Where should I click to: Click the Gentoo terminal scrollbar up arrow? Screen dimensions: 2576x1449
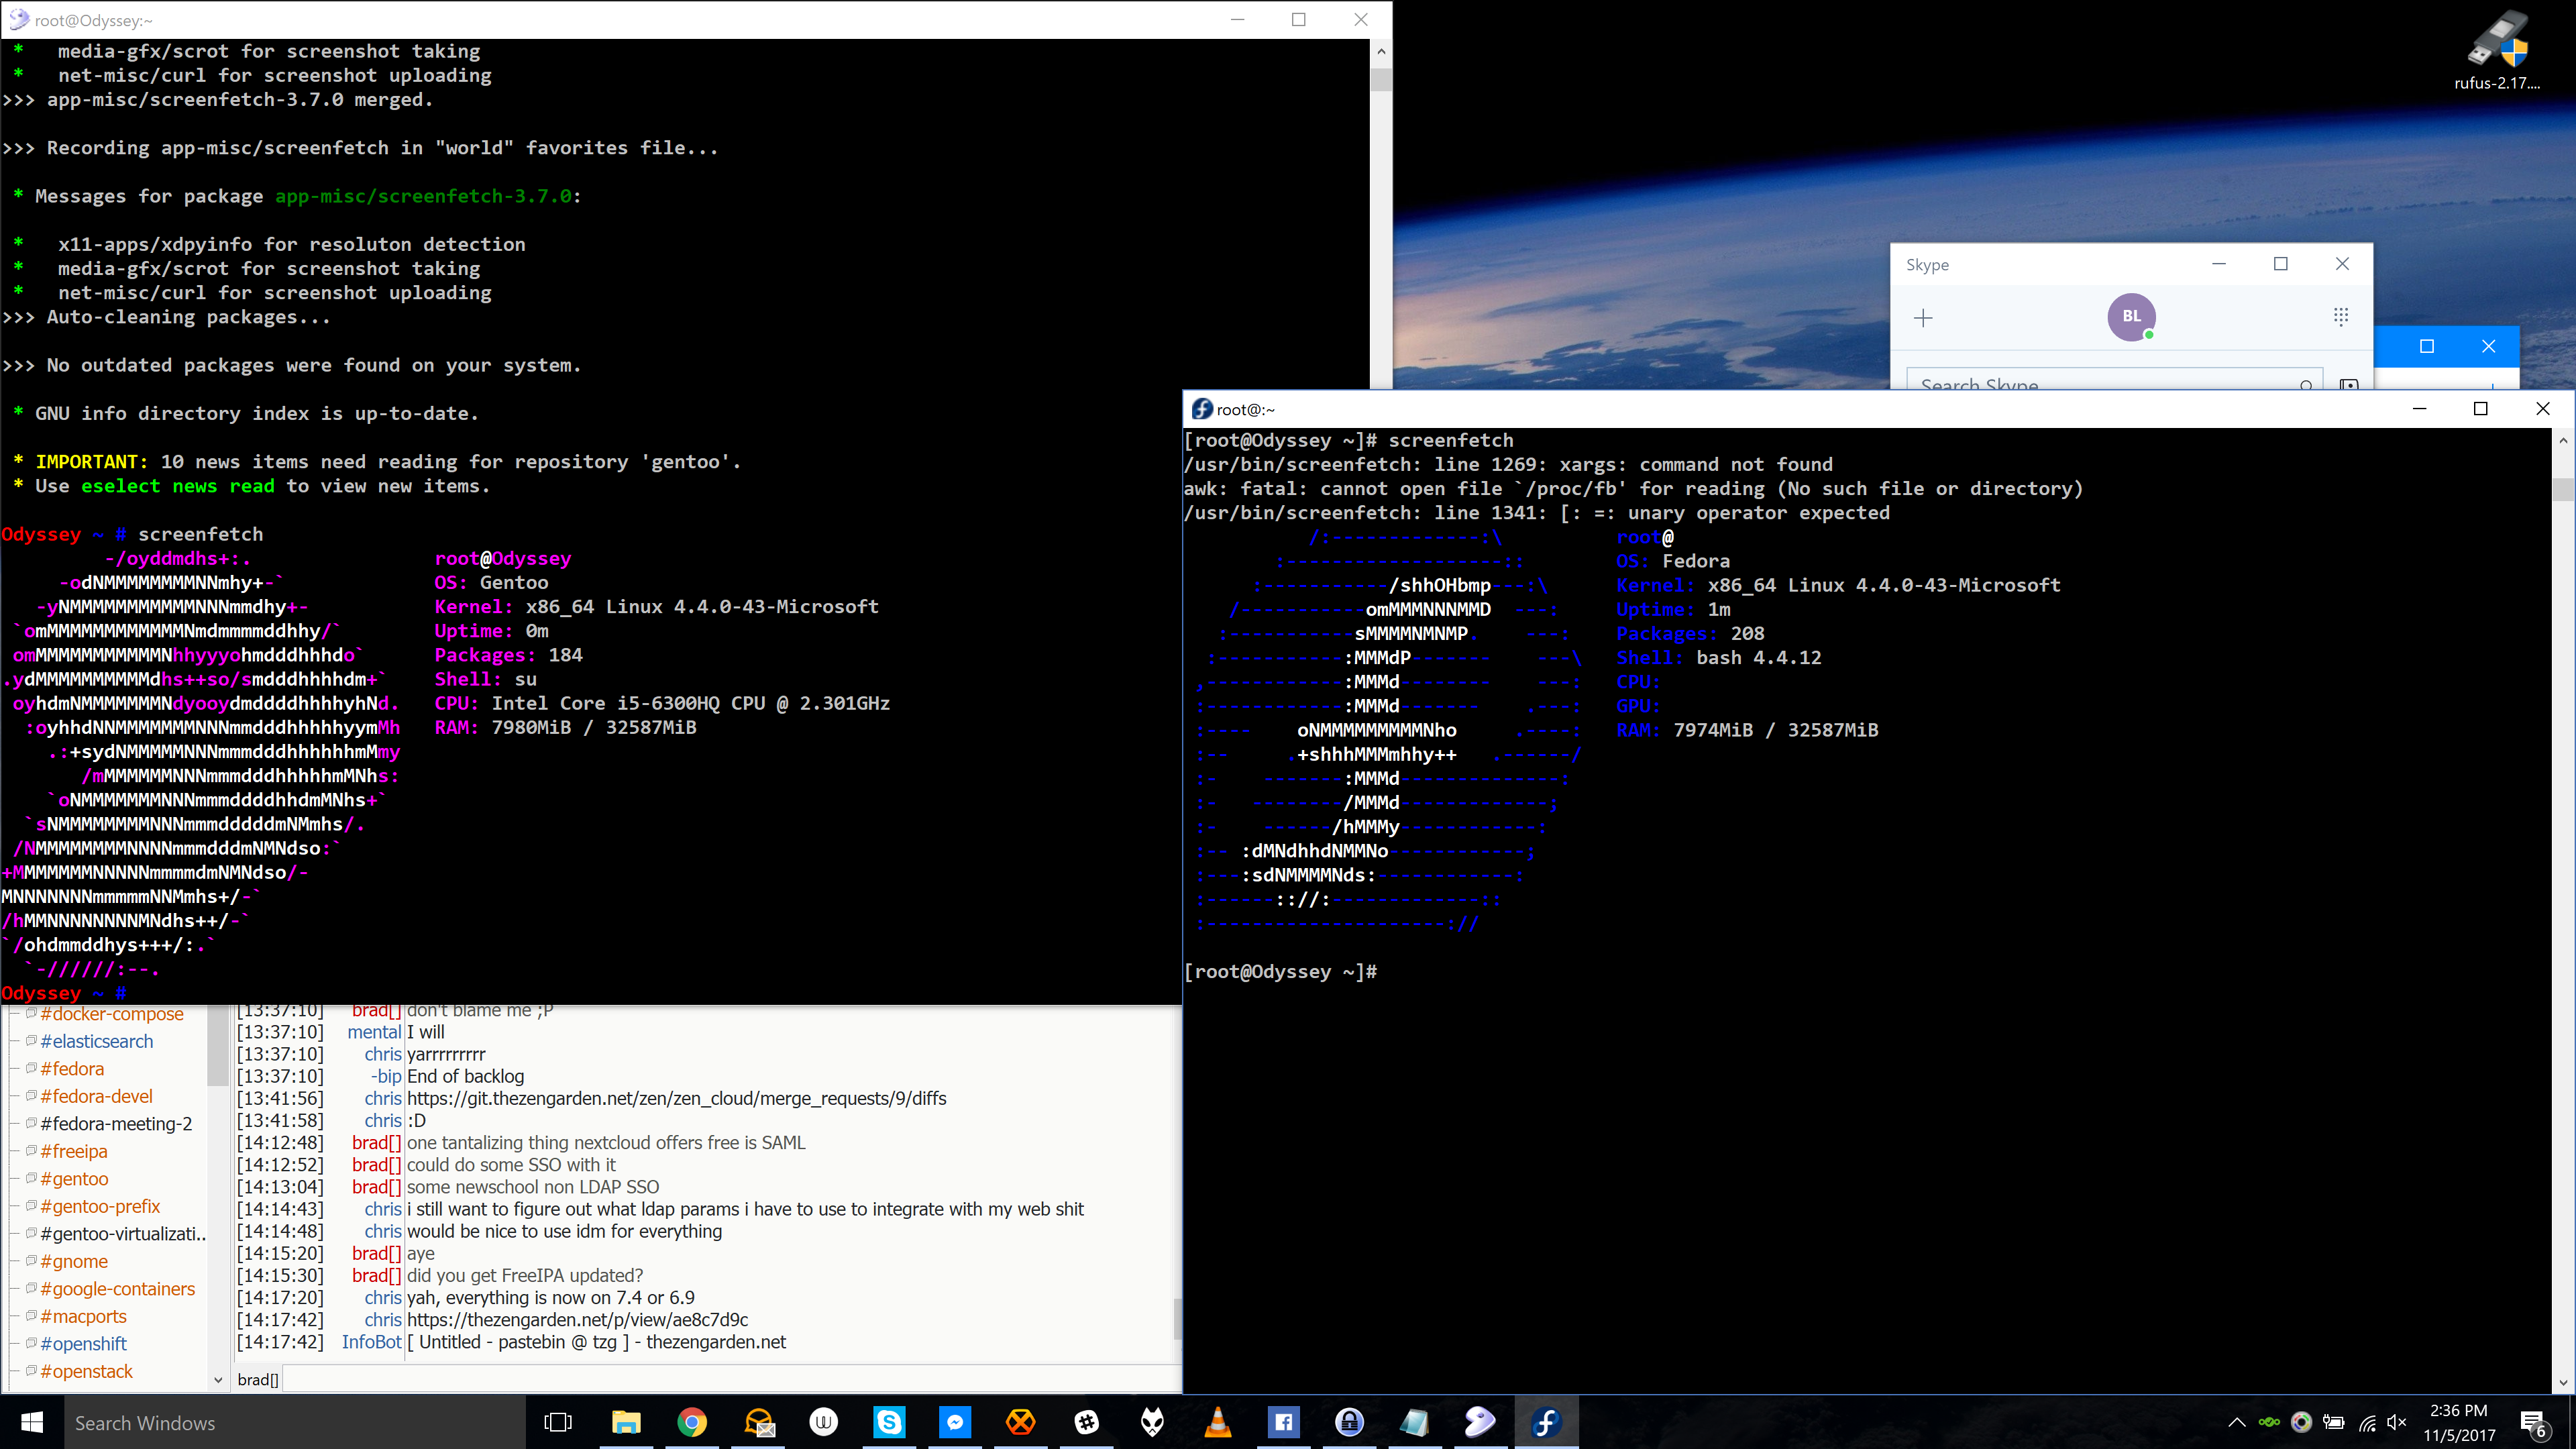point(1381,50)
